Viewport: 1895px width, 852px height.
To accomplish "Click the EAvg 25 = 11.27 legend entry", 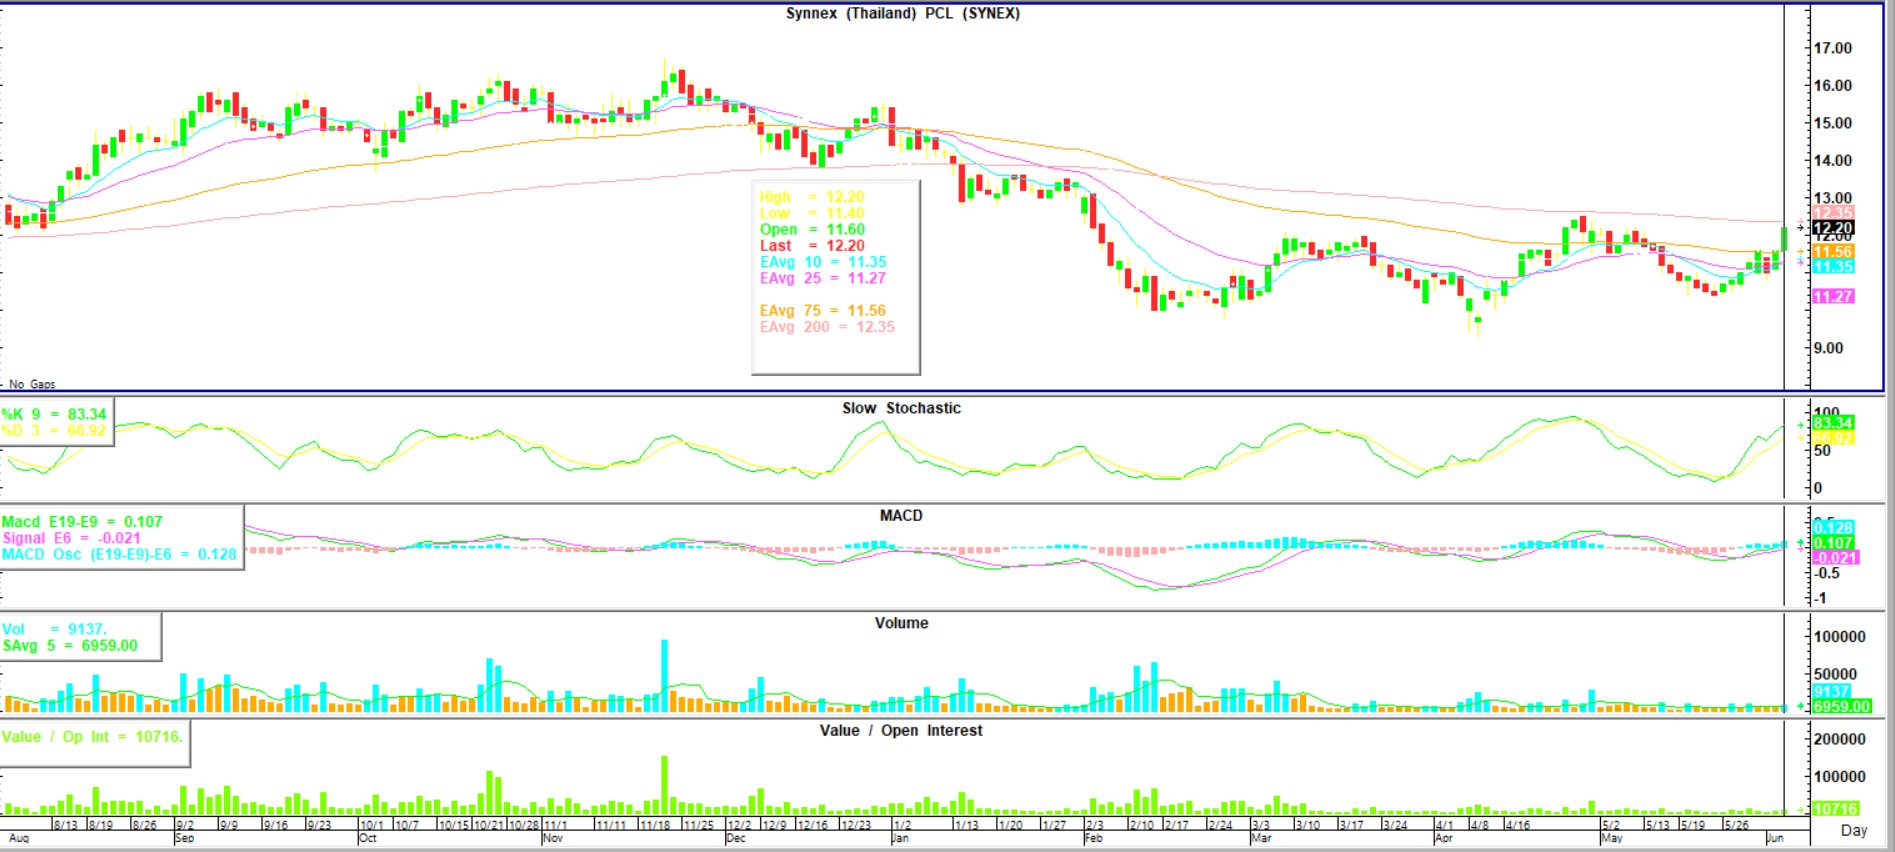I will click(x=822, y=278).
